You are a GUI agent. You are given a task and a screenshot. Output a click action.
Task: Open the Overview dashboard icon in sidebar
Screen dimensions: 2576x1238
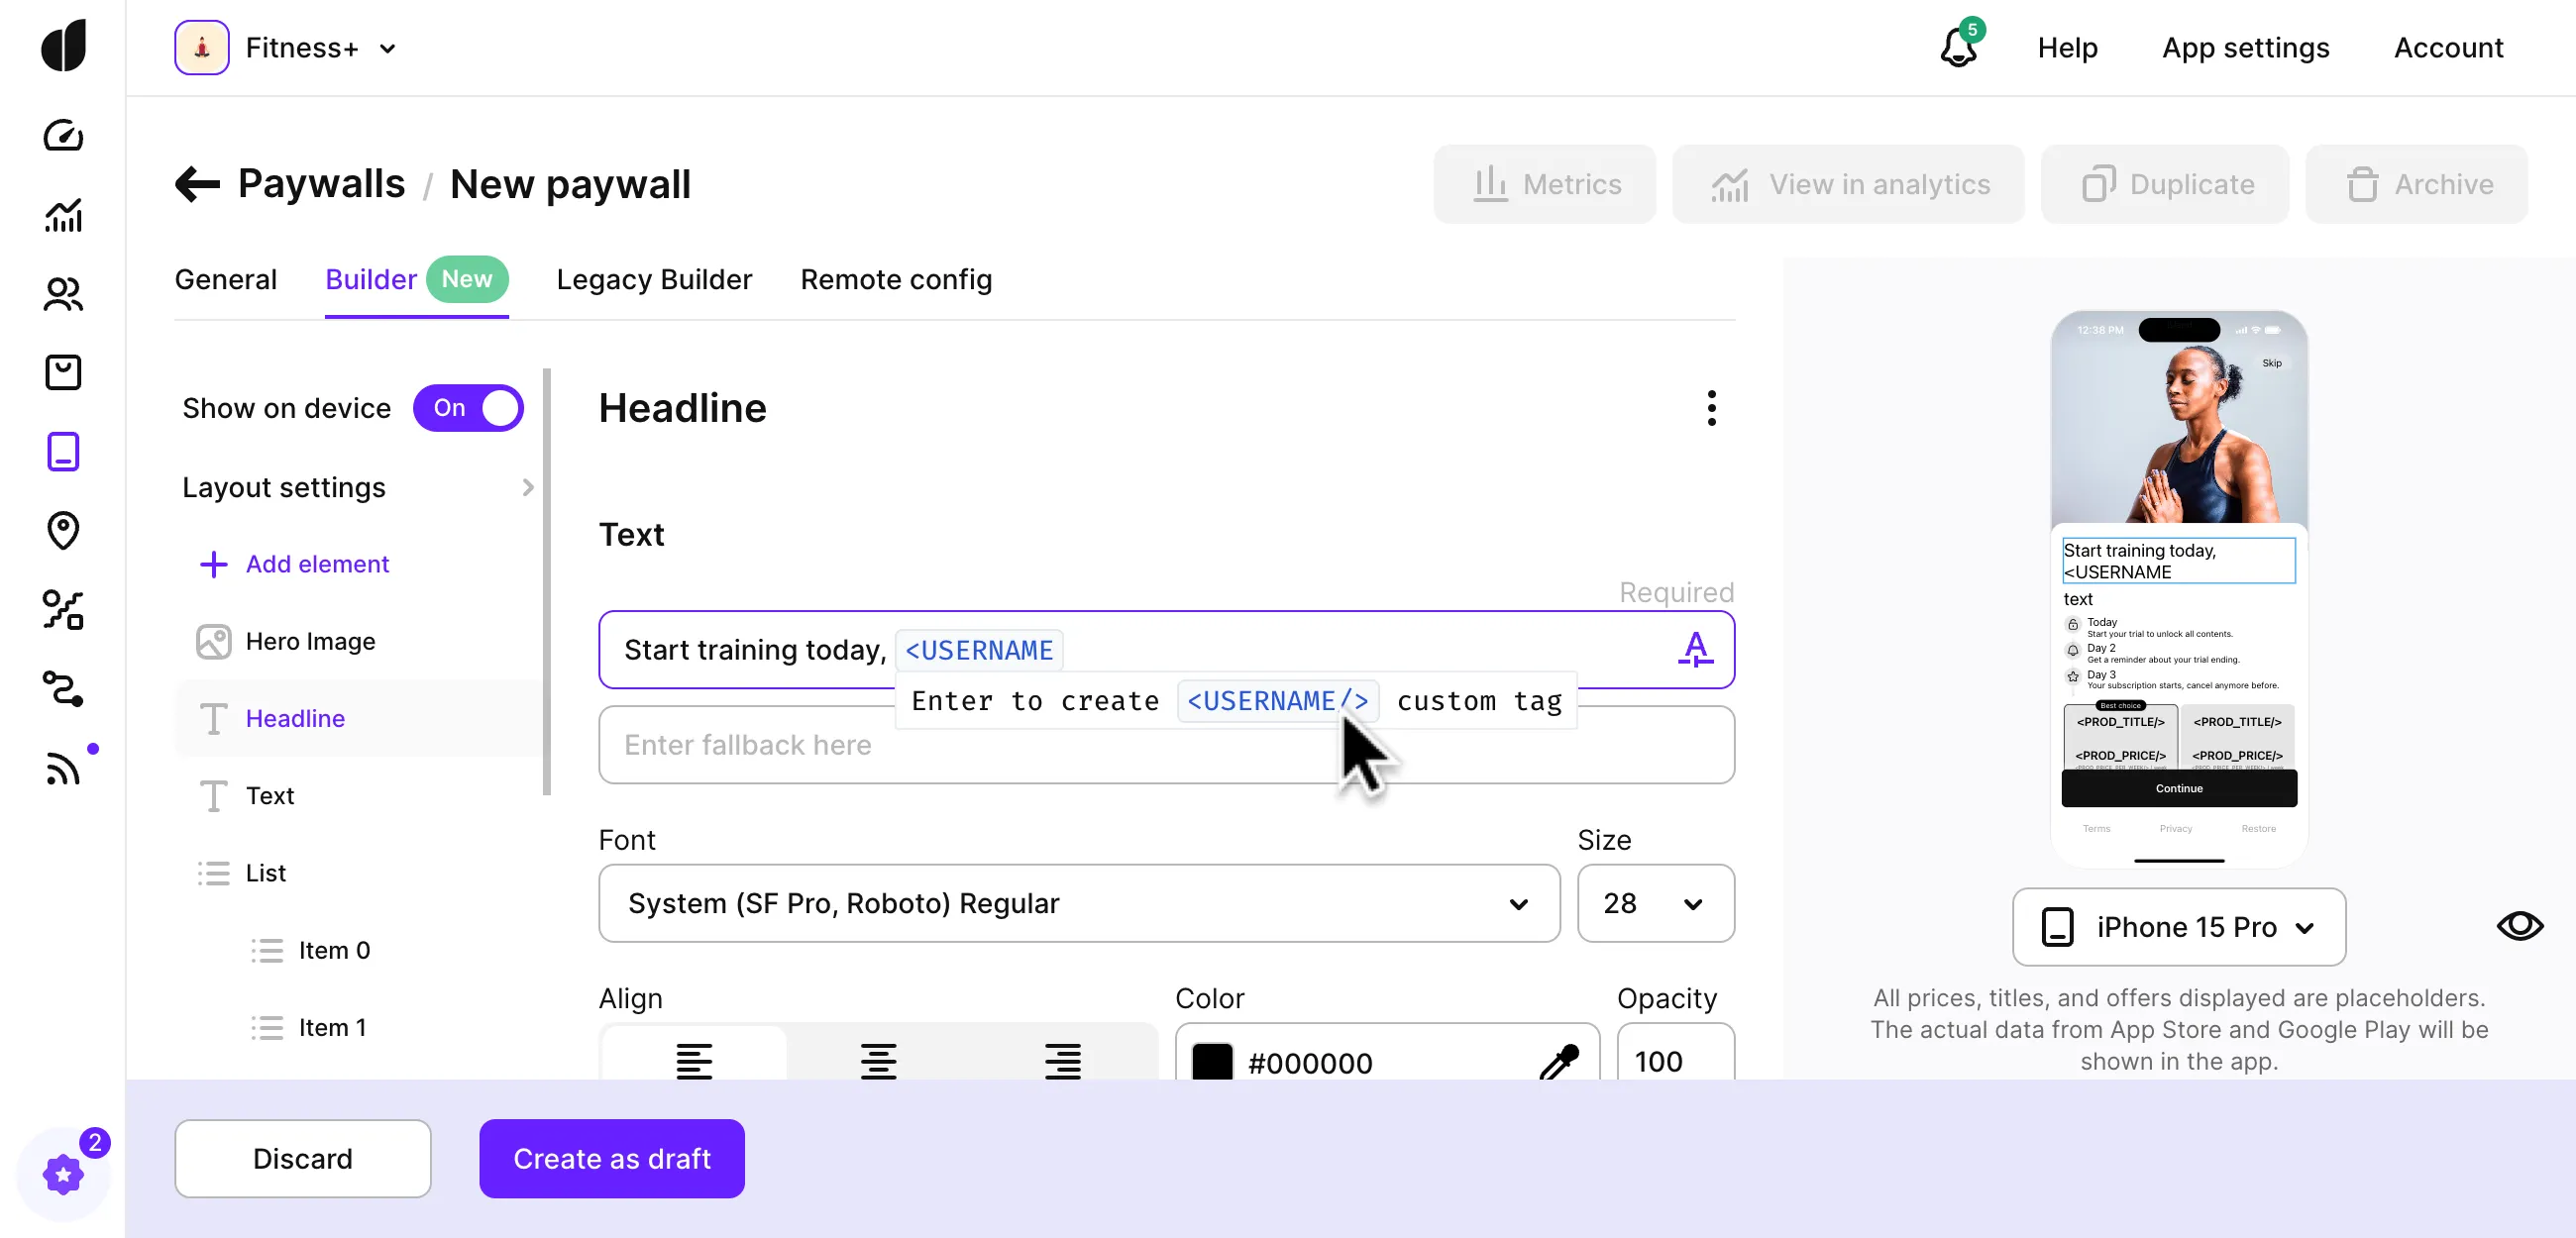click(x=63, y=137)
